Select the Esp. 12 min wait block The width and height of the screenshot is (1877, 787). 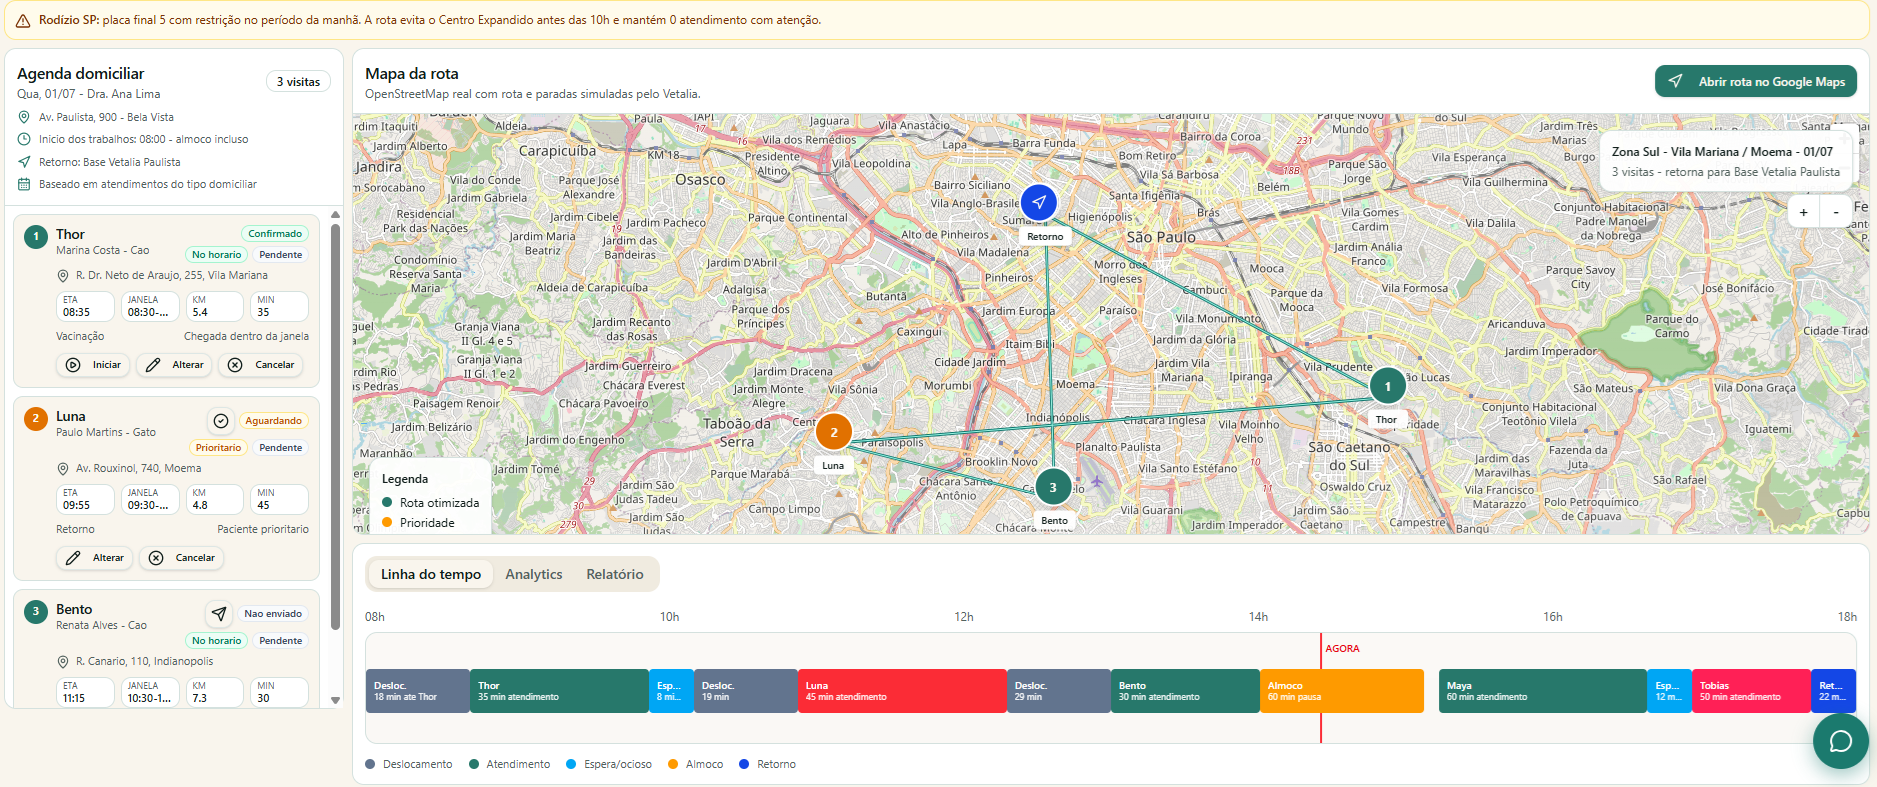(x=1669, y=691)
